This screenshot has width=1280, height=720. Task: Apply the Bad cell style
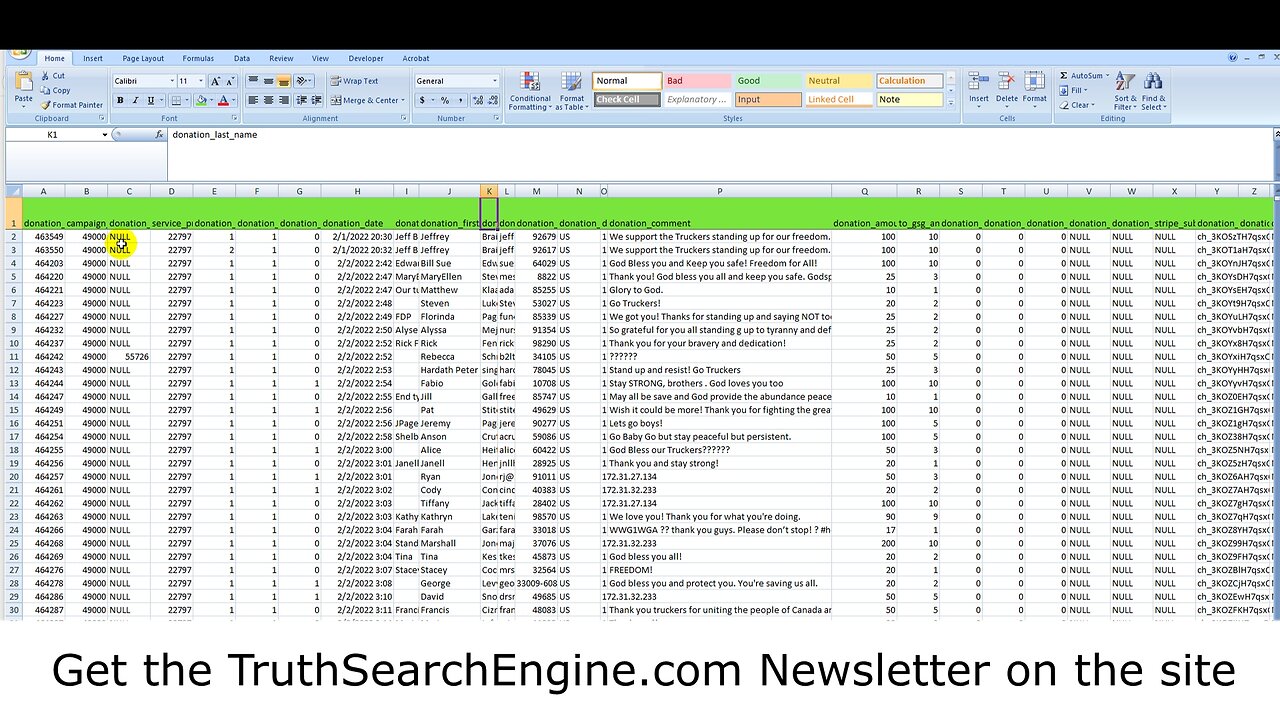pos(698,81)
